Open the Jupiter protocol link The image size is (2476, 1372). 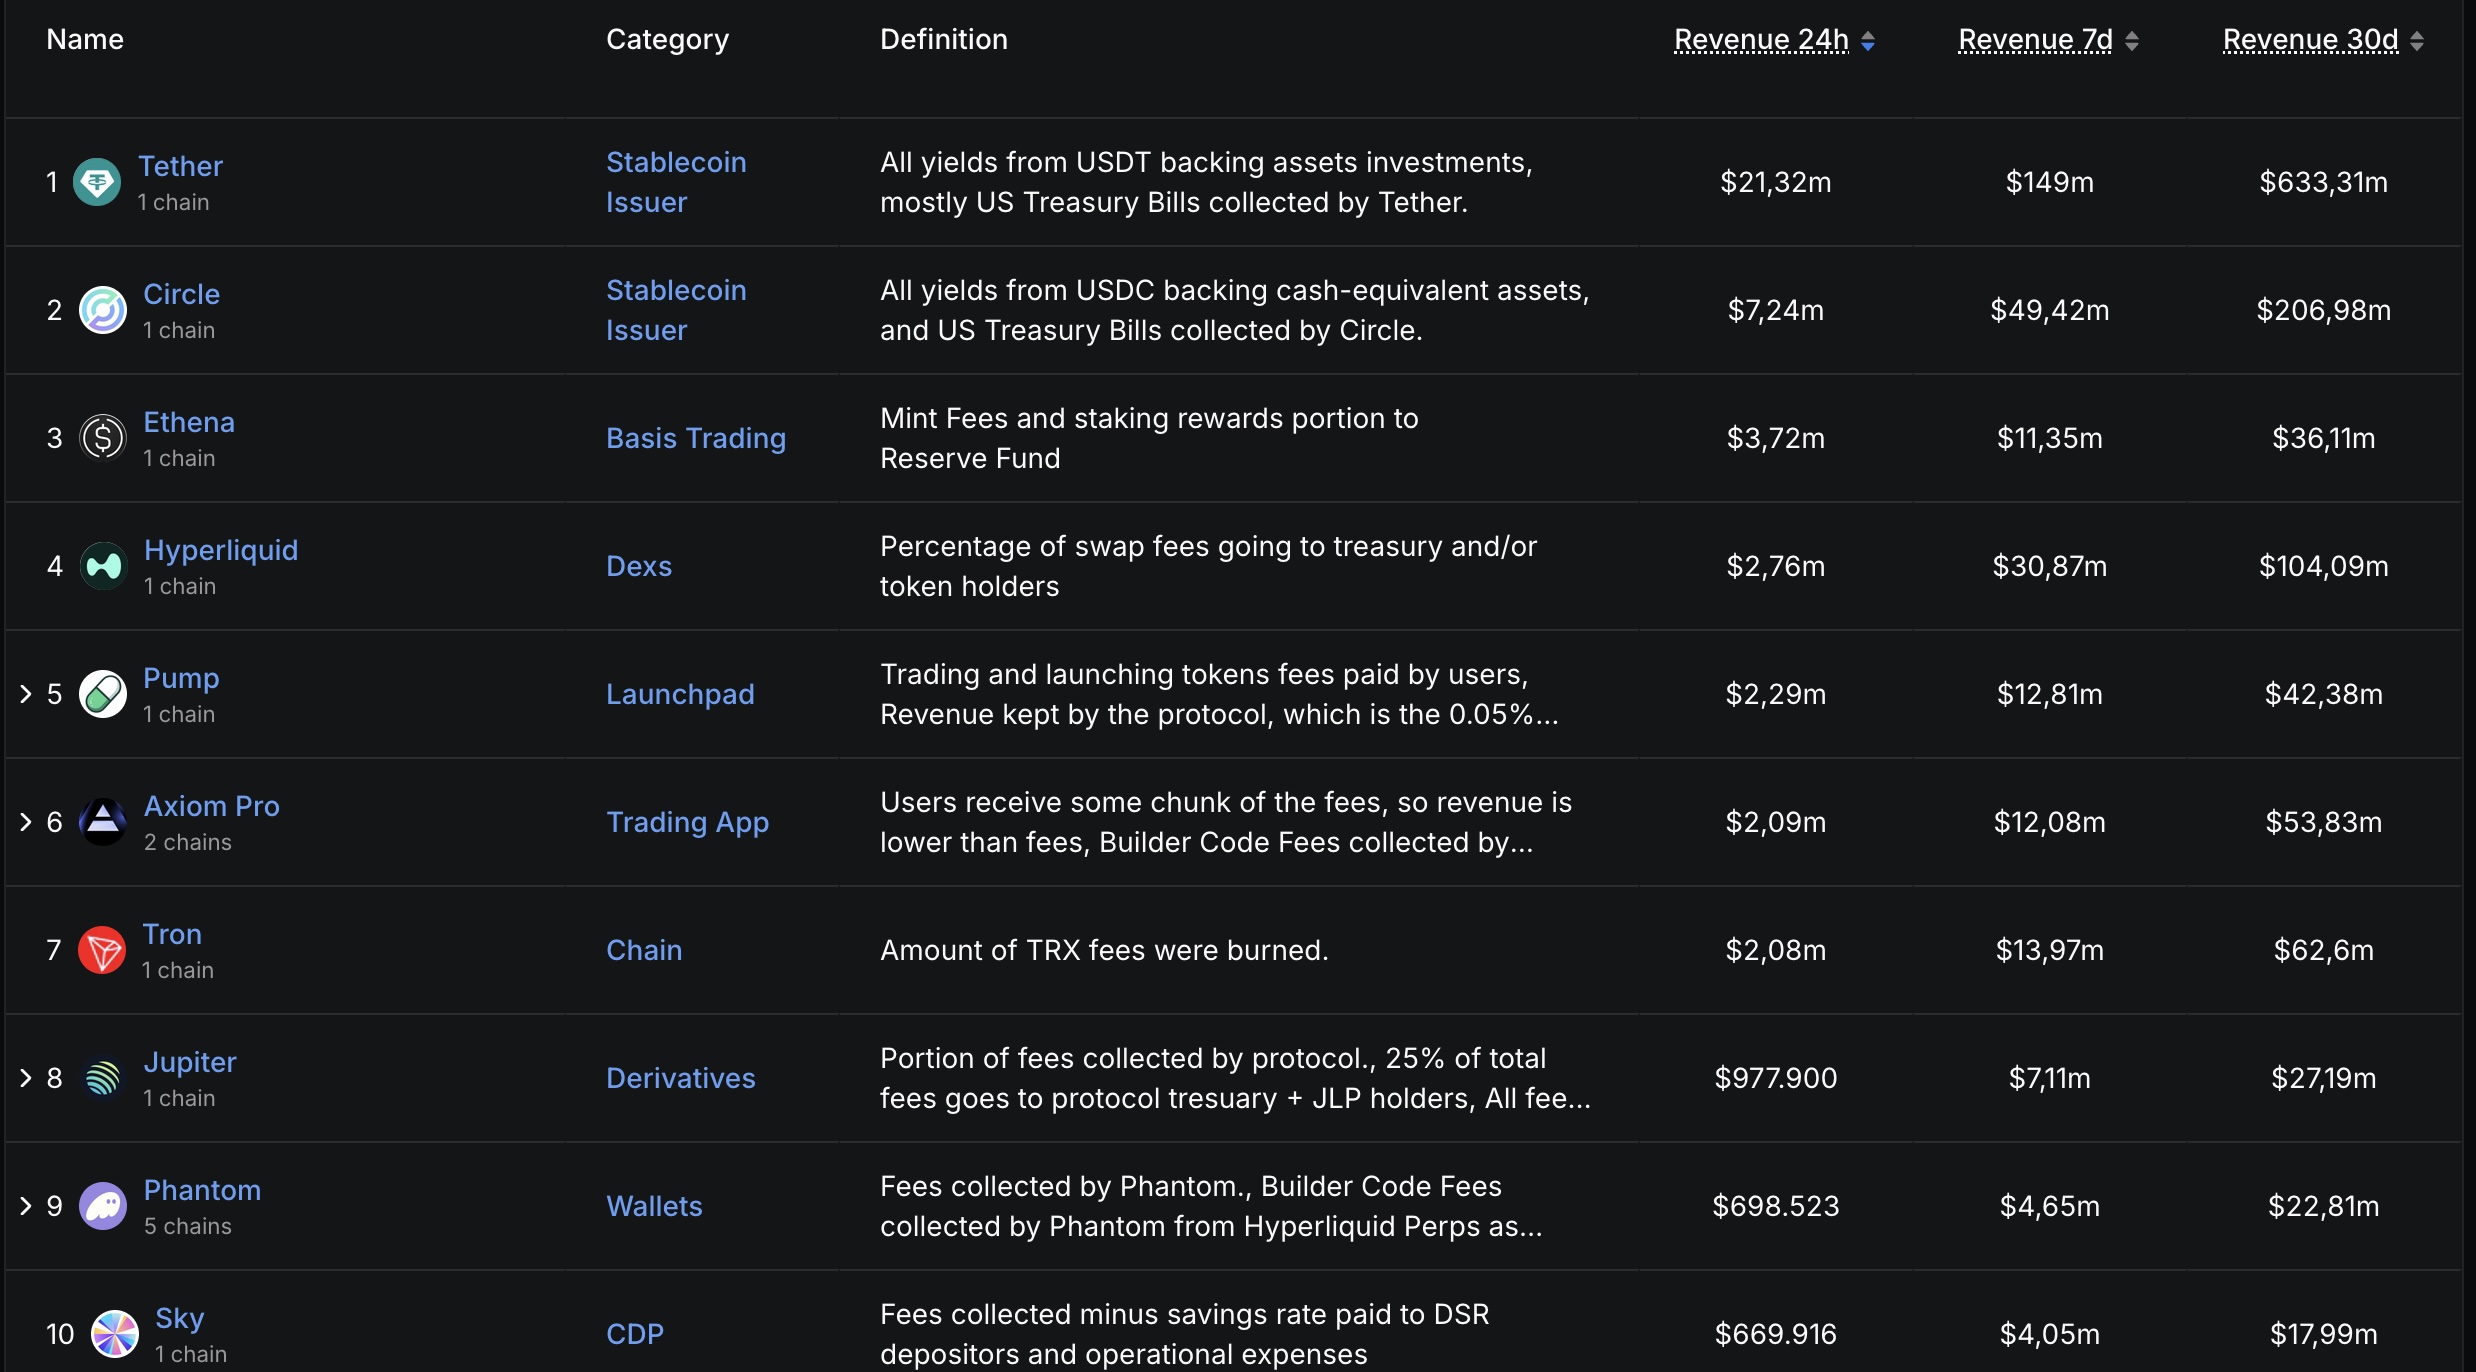coord(190,1062)
